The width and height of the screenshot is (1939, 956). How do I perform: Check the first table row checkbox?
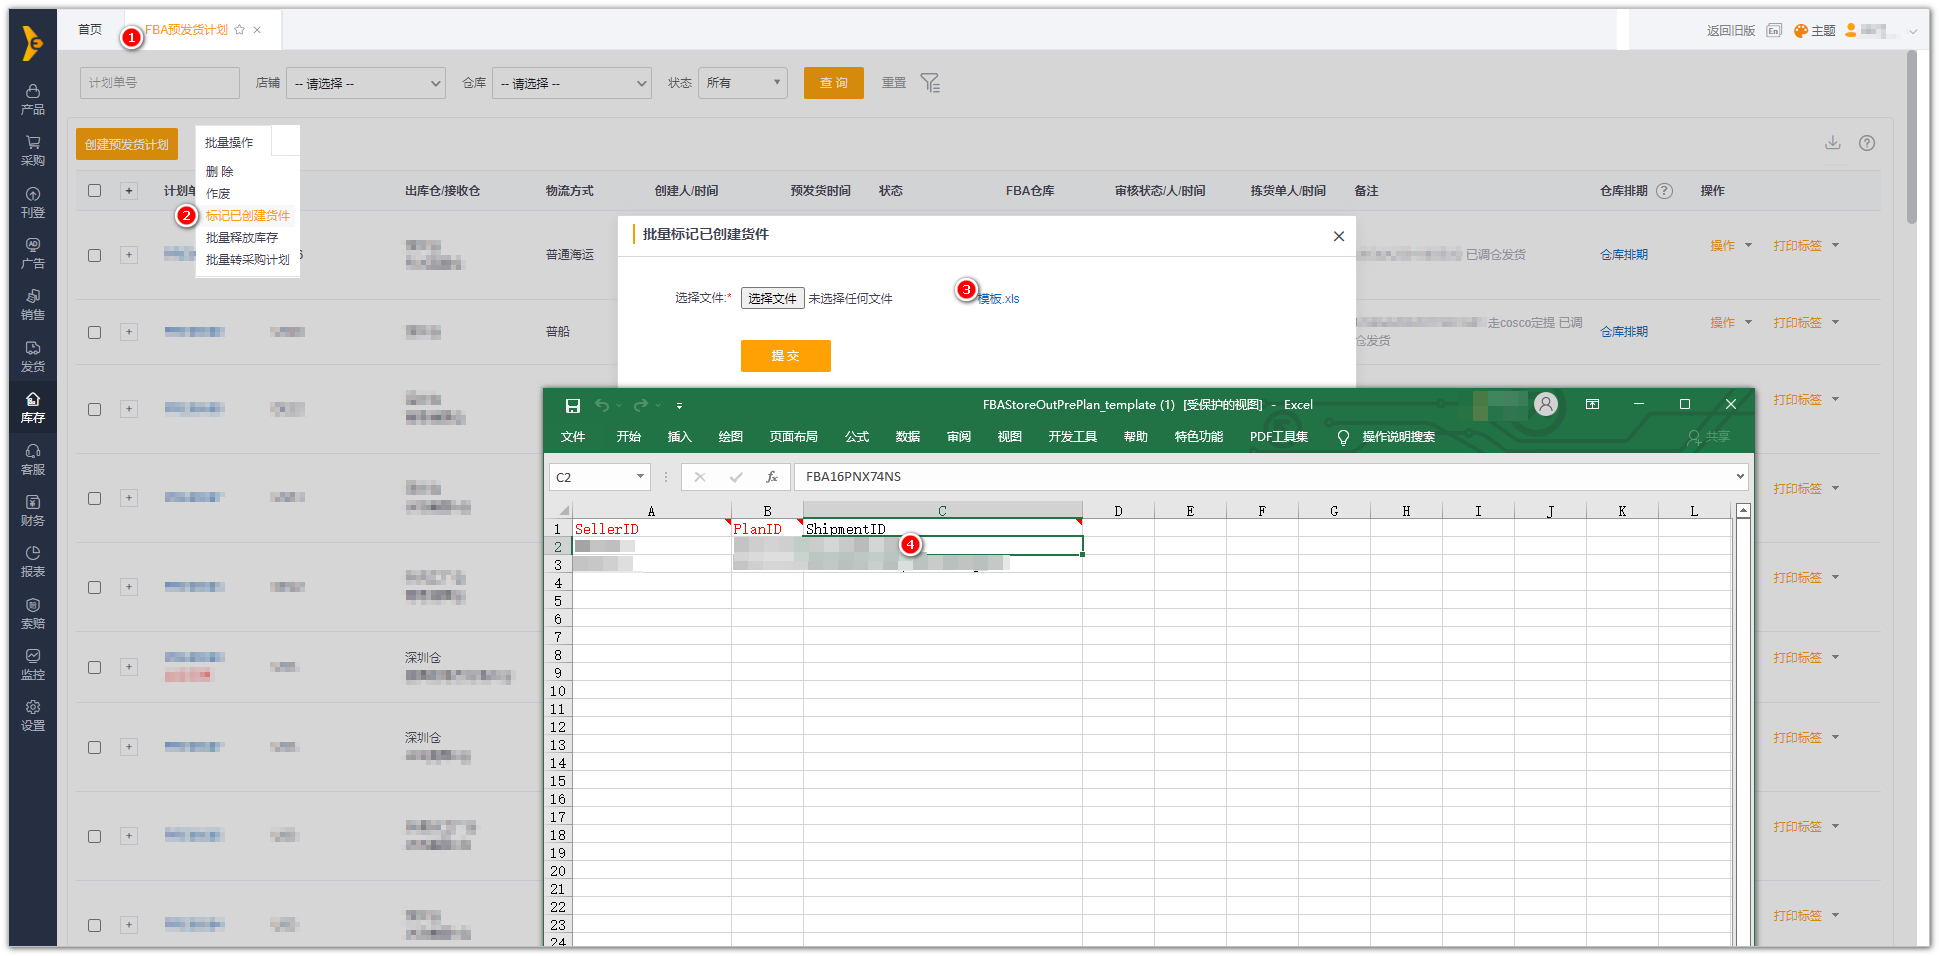tap(94, 255)
